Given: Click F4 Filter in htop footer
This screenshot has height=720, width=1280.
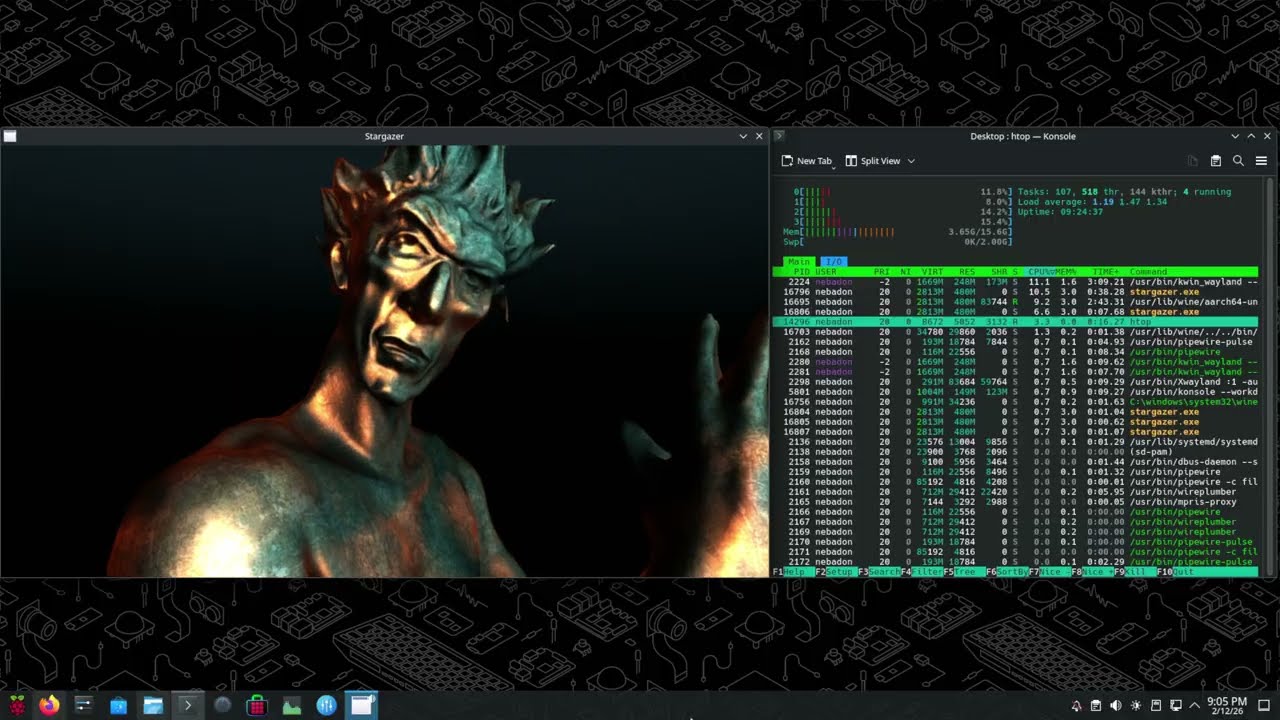Looking at the screenshot, I should pos(920,572).
